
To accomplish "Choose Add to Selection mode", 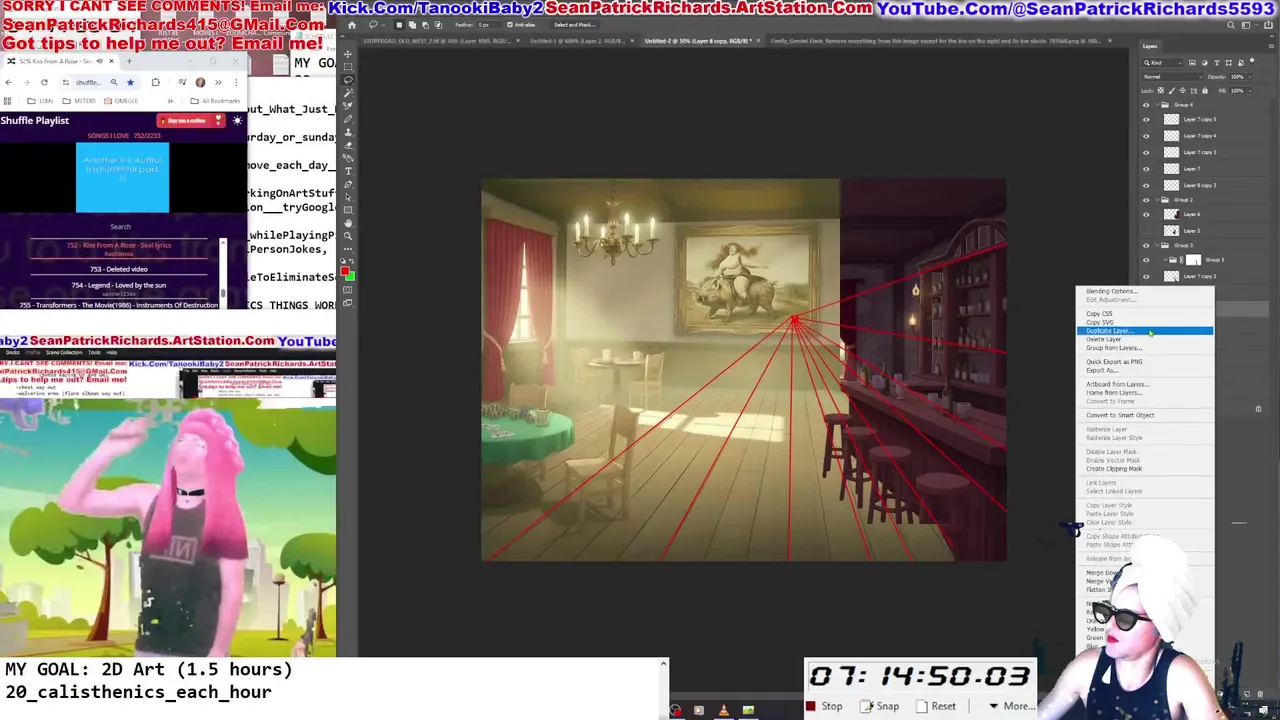I will tap(412, 25).
